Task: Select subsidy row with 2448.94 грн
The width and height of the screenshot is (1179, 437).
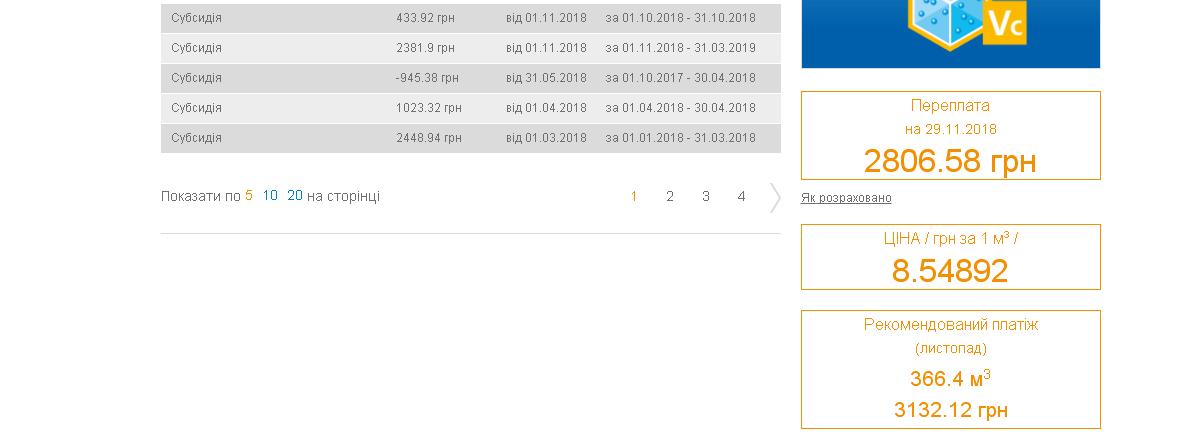Action: point(471,138)
